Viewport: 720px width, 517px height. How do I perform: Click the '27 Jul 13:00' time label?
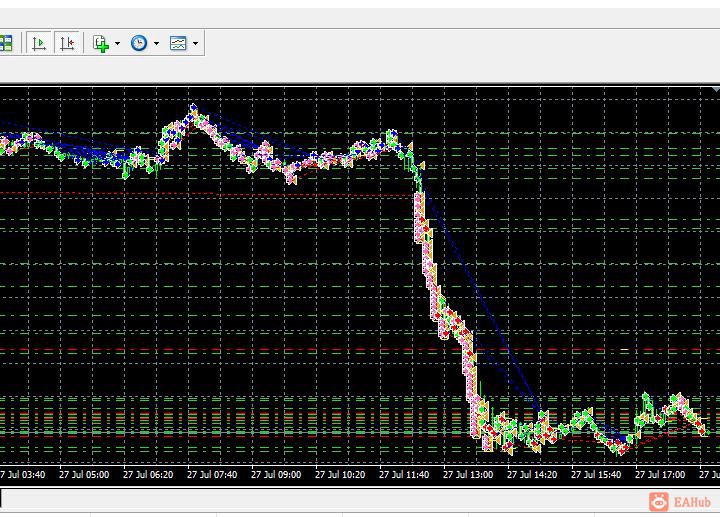(468, 475)
